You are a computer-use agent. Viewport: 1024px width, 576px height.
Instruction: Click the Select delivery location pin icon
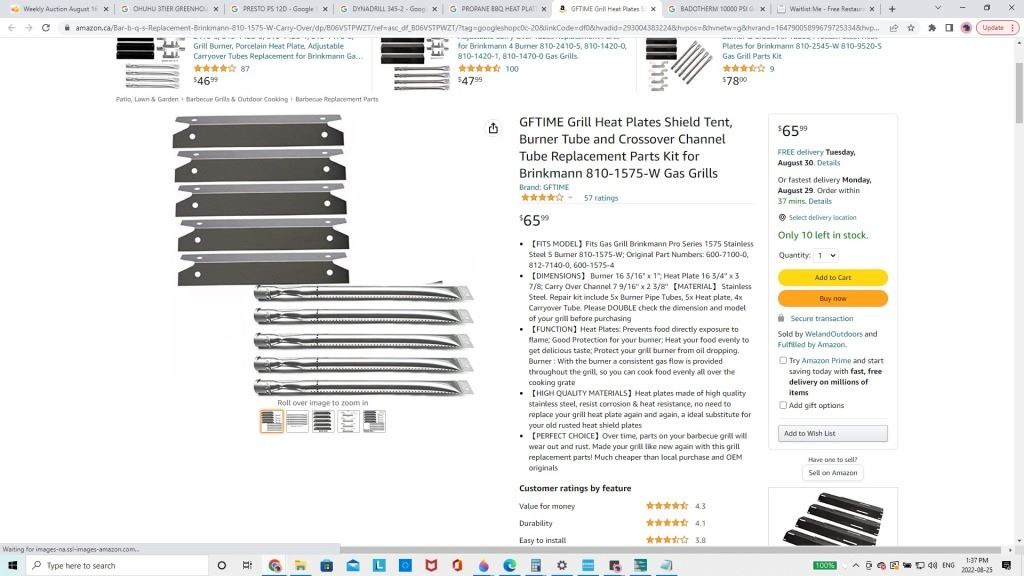tap(782, 217)
